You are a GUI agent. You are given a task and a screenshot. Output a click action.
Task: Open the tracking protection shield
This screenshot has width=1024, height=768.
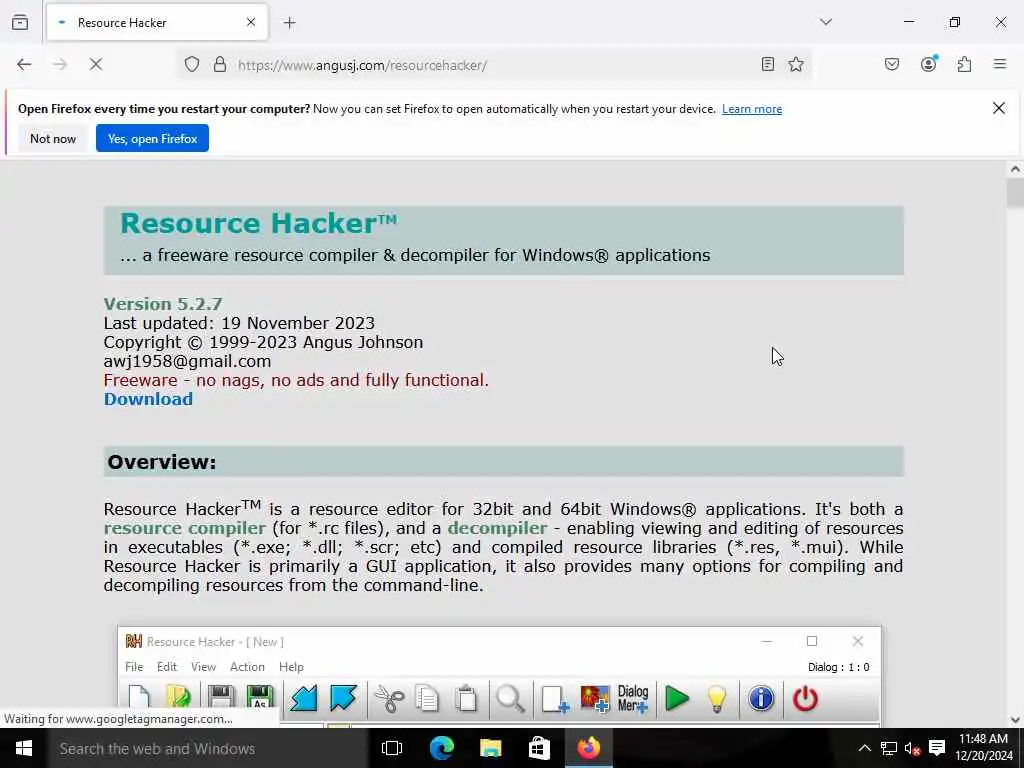coord(191,64)
